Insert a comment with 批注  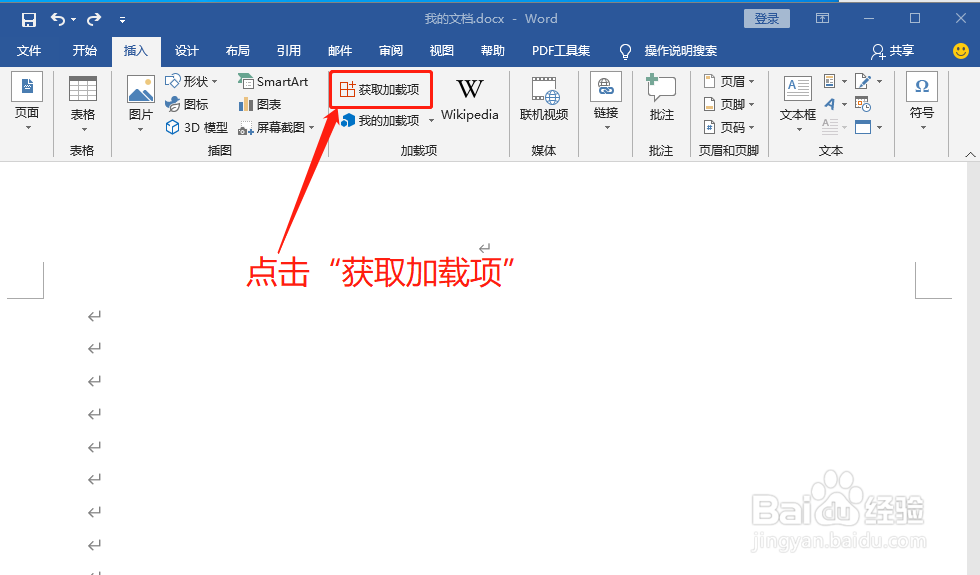click(x=661, y=99)
